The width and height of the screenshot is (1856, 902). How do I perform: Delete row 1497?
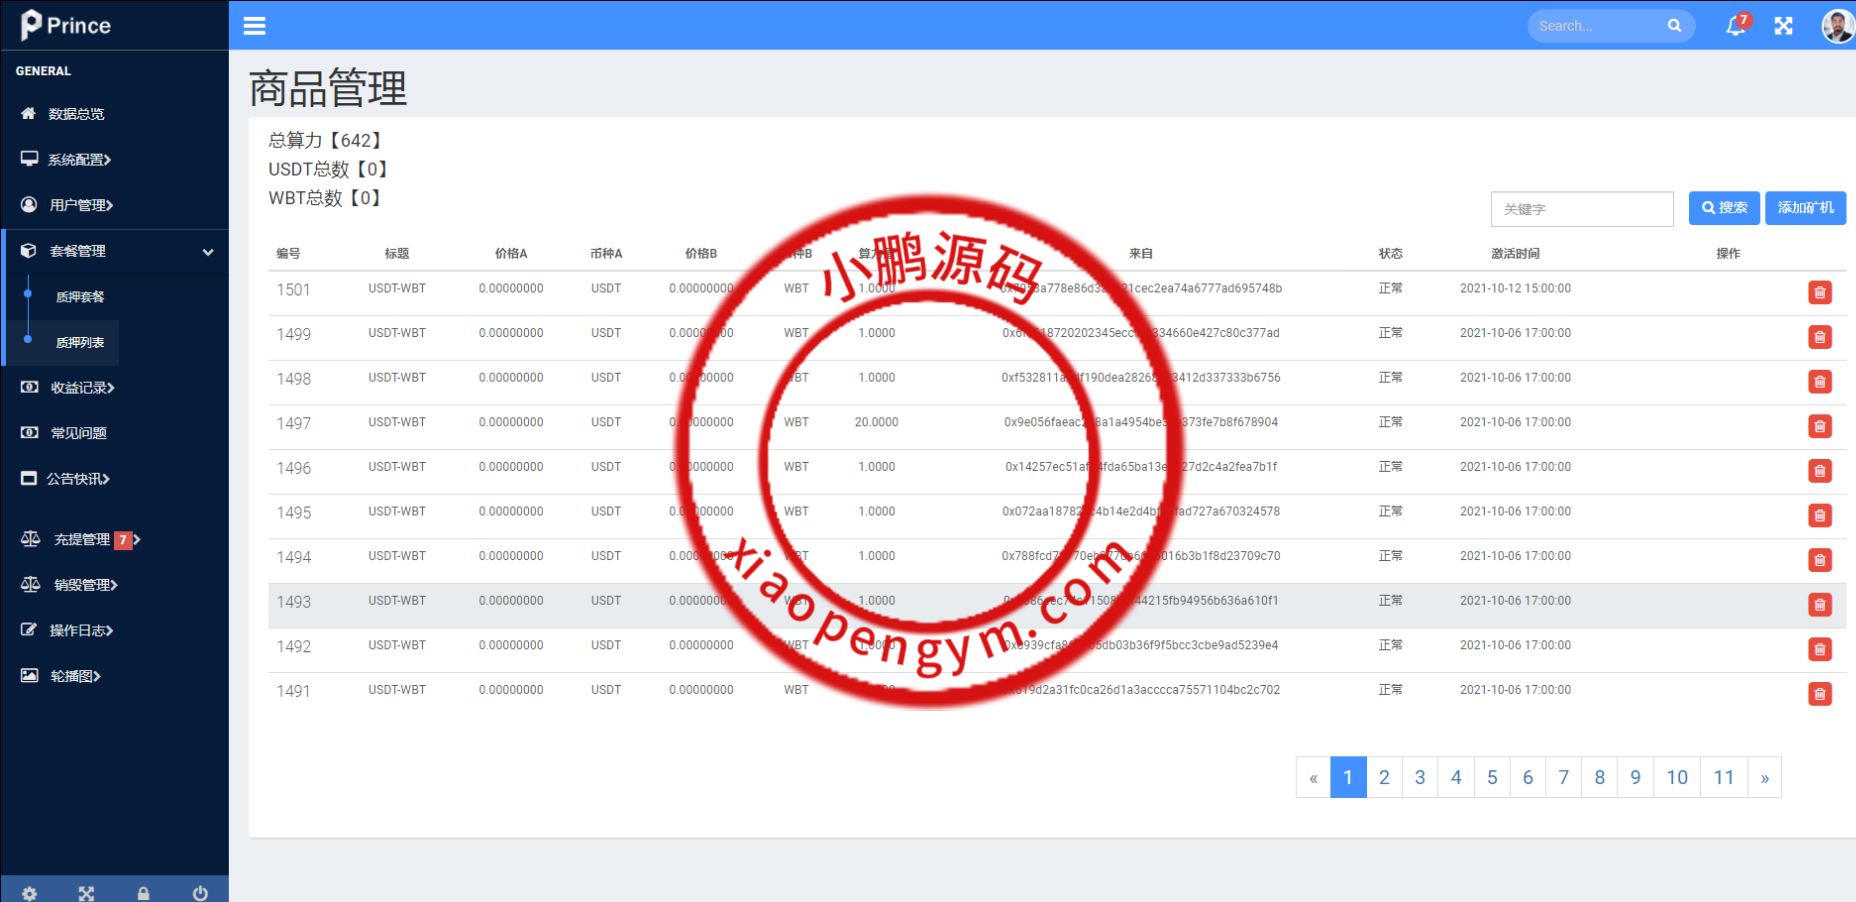(x=1820, y=426)
